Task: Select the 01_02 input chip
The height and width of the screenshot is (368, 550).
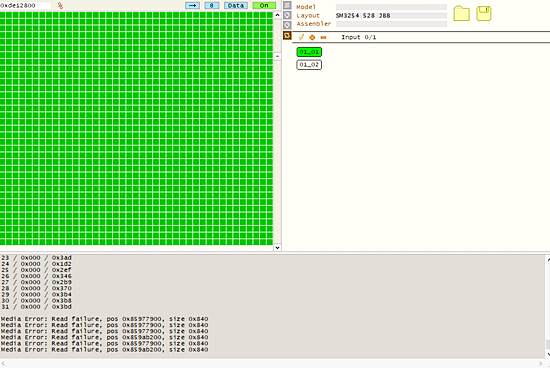Action: [309, 65]
